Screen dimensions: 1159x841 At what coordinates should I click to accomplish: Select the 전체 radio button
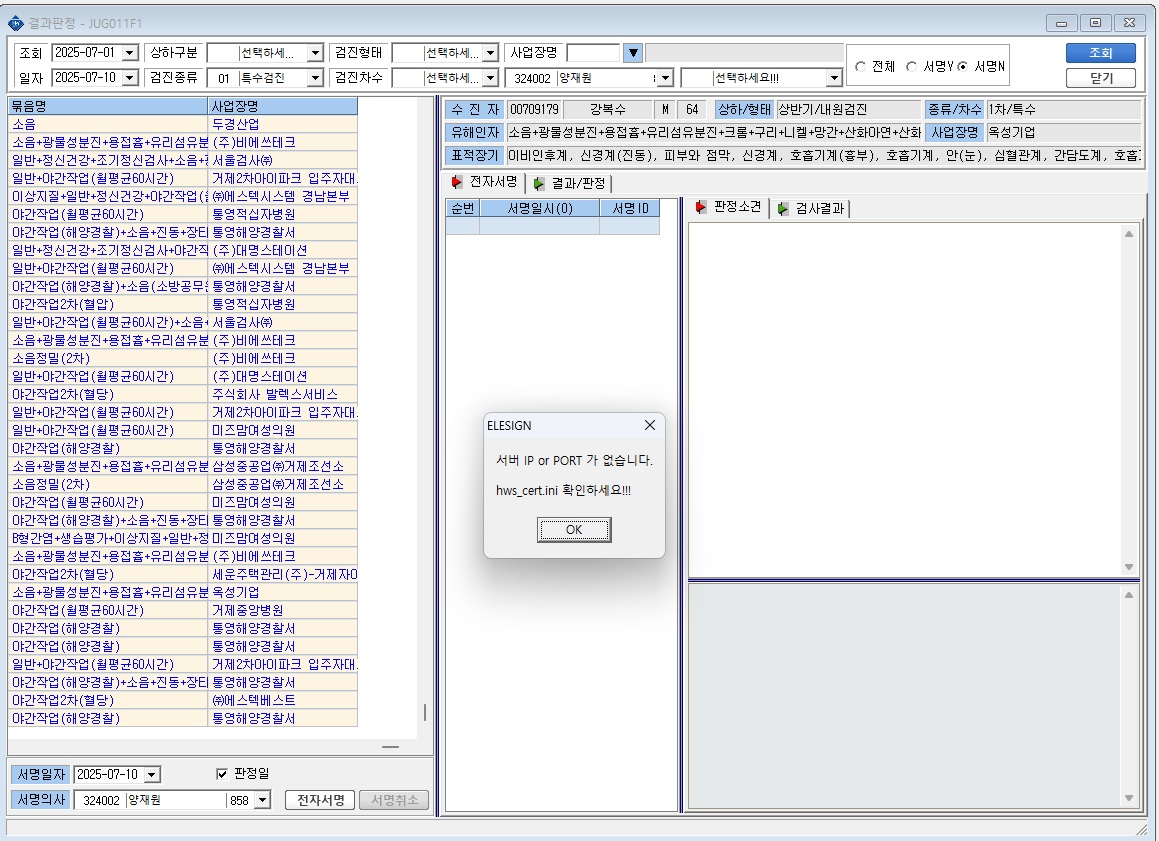tap(860, 67)
